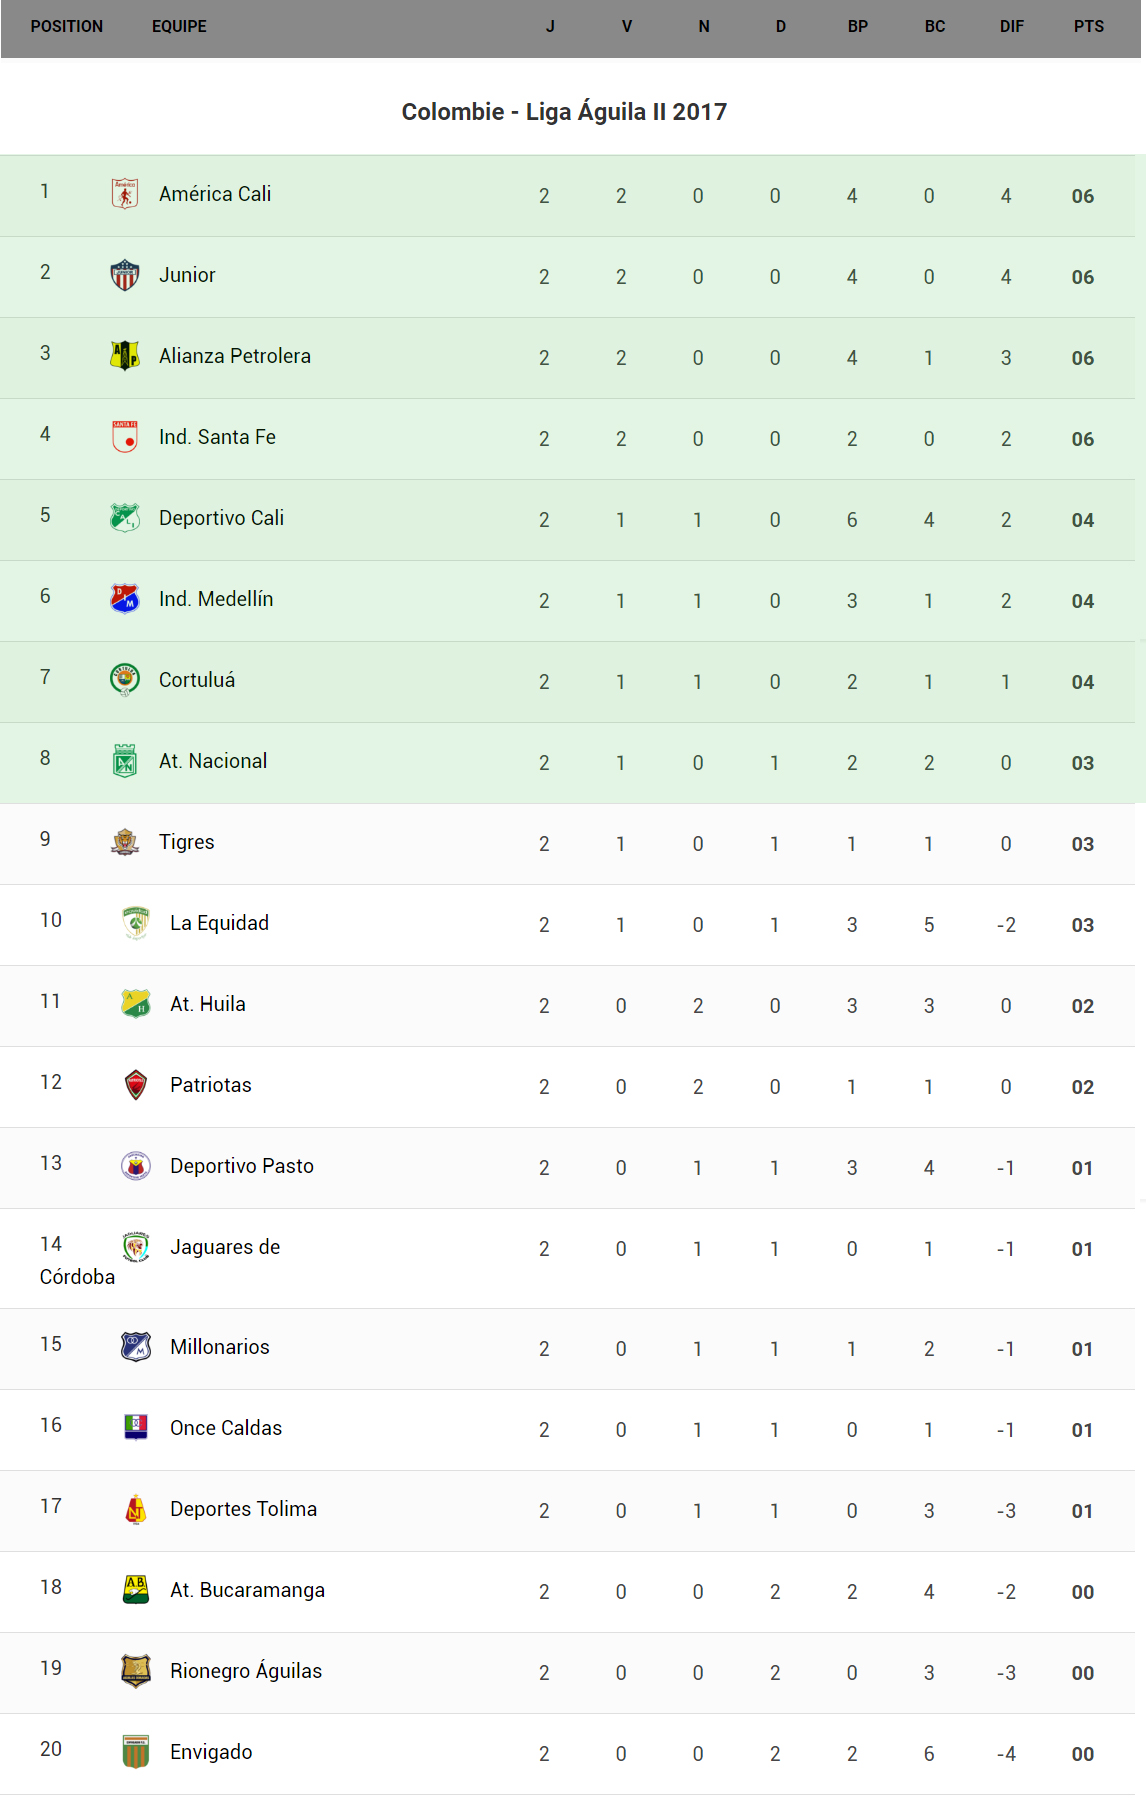Viewport: 1146px width, 1799px height.
Task: Open the Ind. Santa Fe team link
Action: (x=217, y=437)
